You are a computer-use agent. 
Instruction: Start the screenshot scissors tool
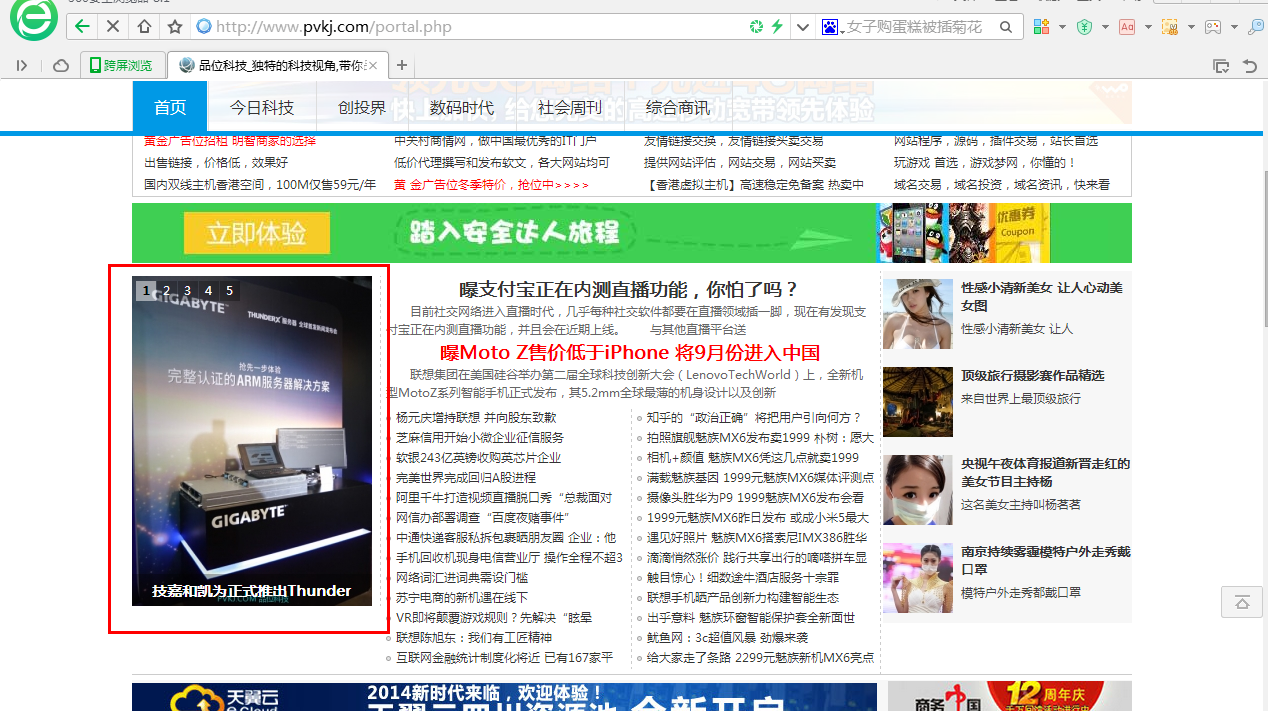(1169, 27)
